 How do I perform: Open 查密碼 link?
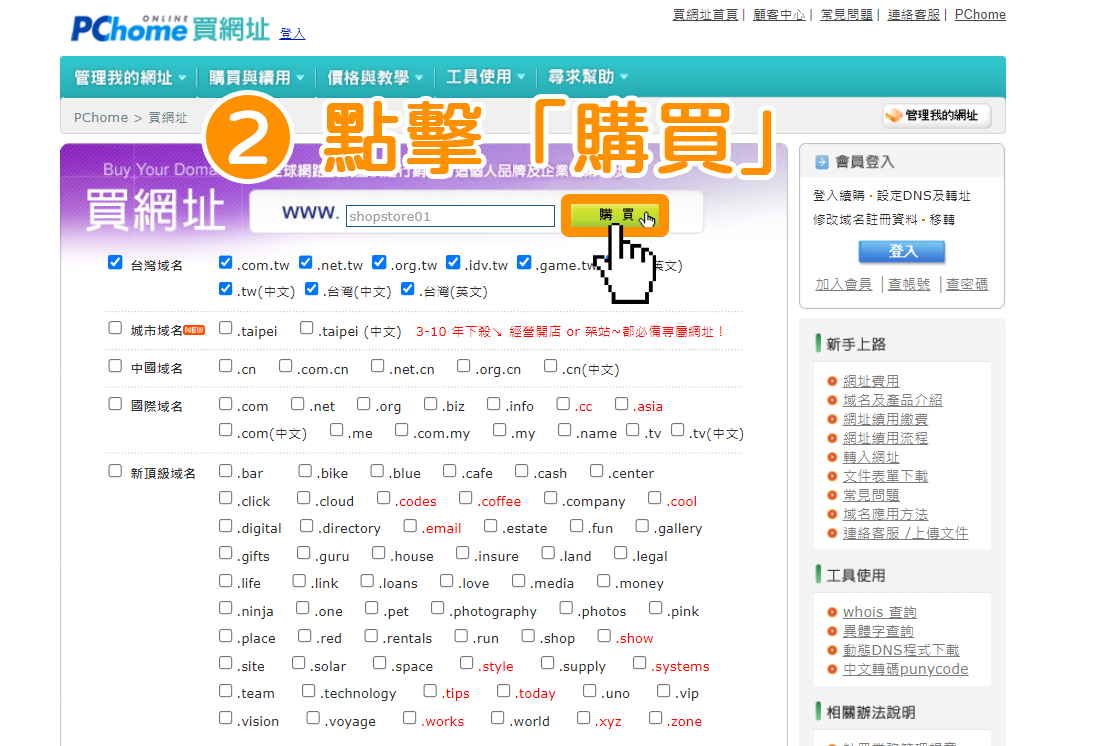coord(967,284)
